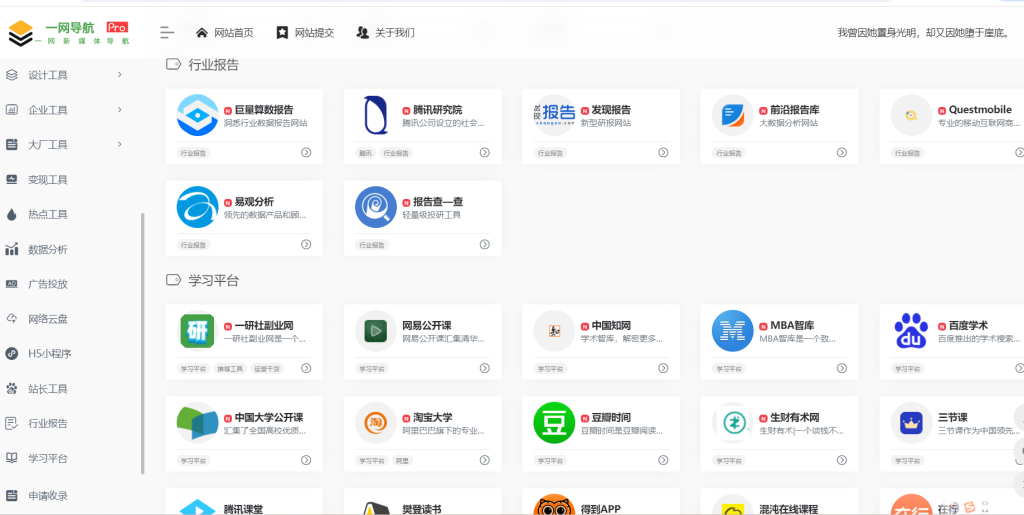The height and width of the screenshot is (515, 1024).
Task: Expand the 大厂工具 sidebar arrow
Action: coord(119,145)
